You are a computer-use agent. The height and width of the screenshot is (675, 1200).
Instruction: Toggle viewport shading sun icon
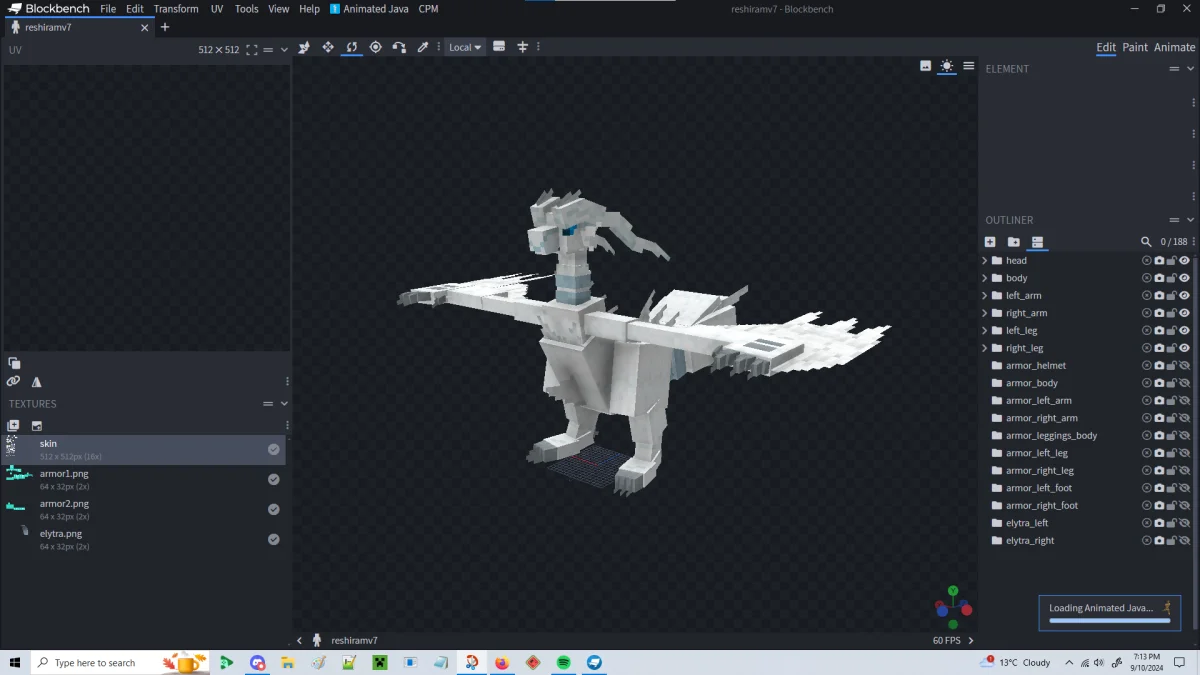tap(946, 66)
